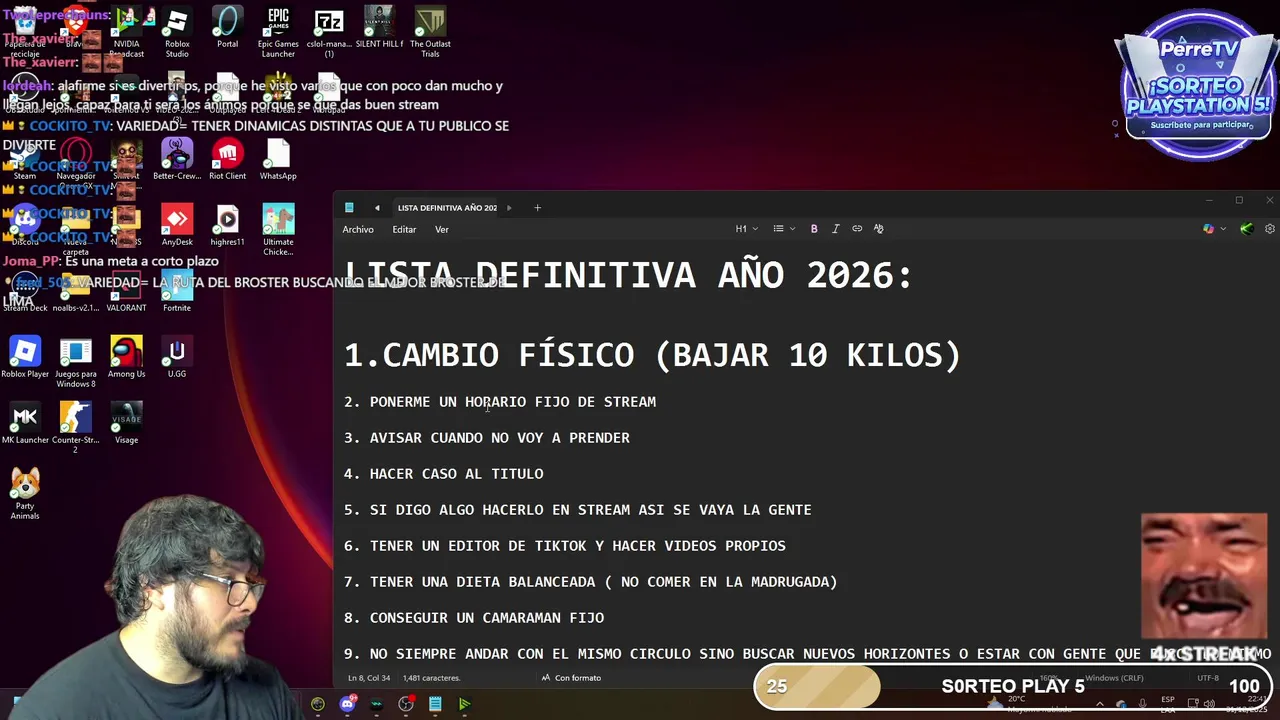Image resolution: width=1280 pixels, height=720 pixels.
Task: Open the highres11 video file
Action: [227, 226]
